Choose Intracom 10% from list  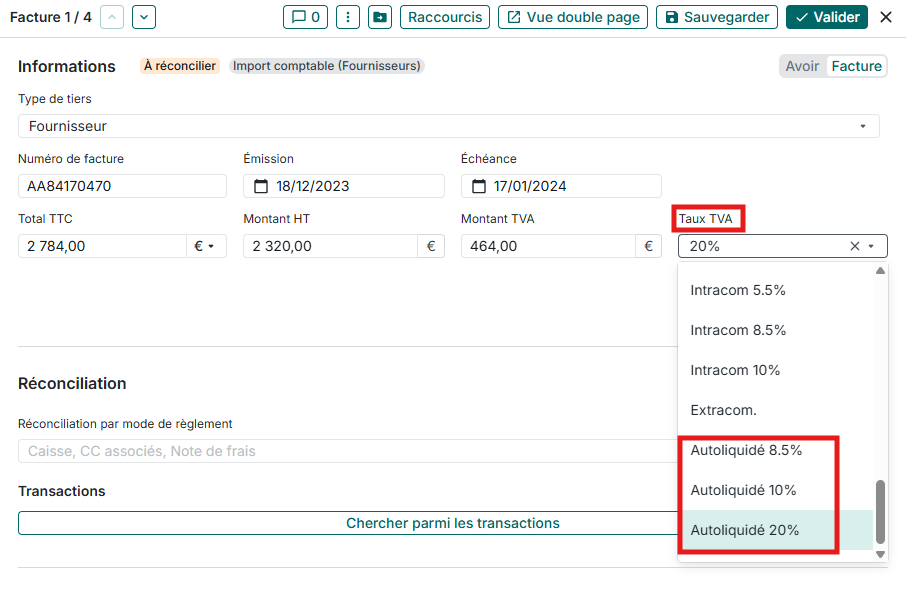tap(735, 370)
